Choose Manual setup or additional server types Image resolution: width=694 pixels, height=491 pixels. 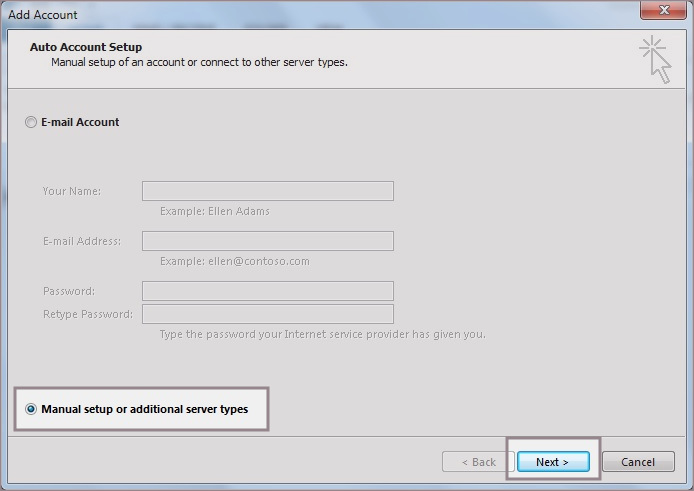(32, 409)
